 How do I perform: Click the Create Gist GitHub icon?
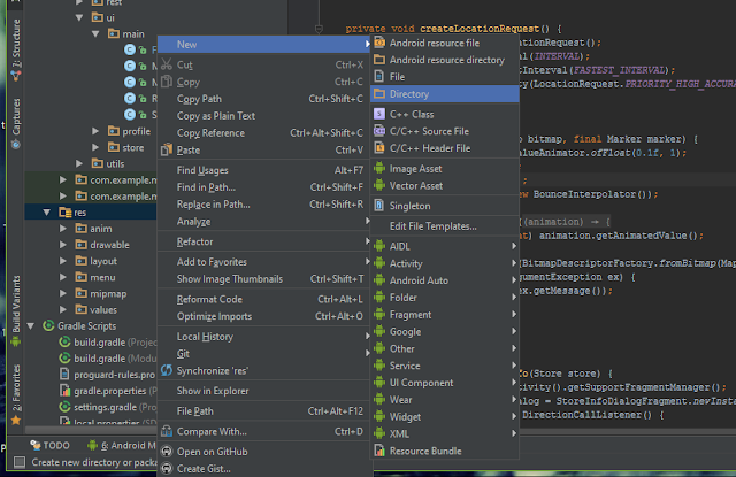click(166, 468)
